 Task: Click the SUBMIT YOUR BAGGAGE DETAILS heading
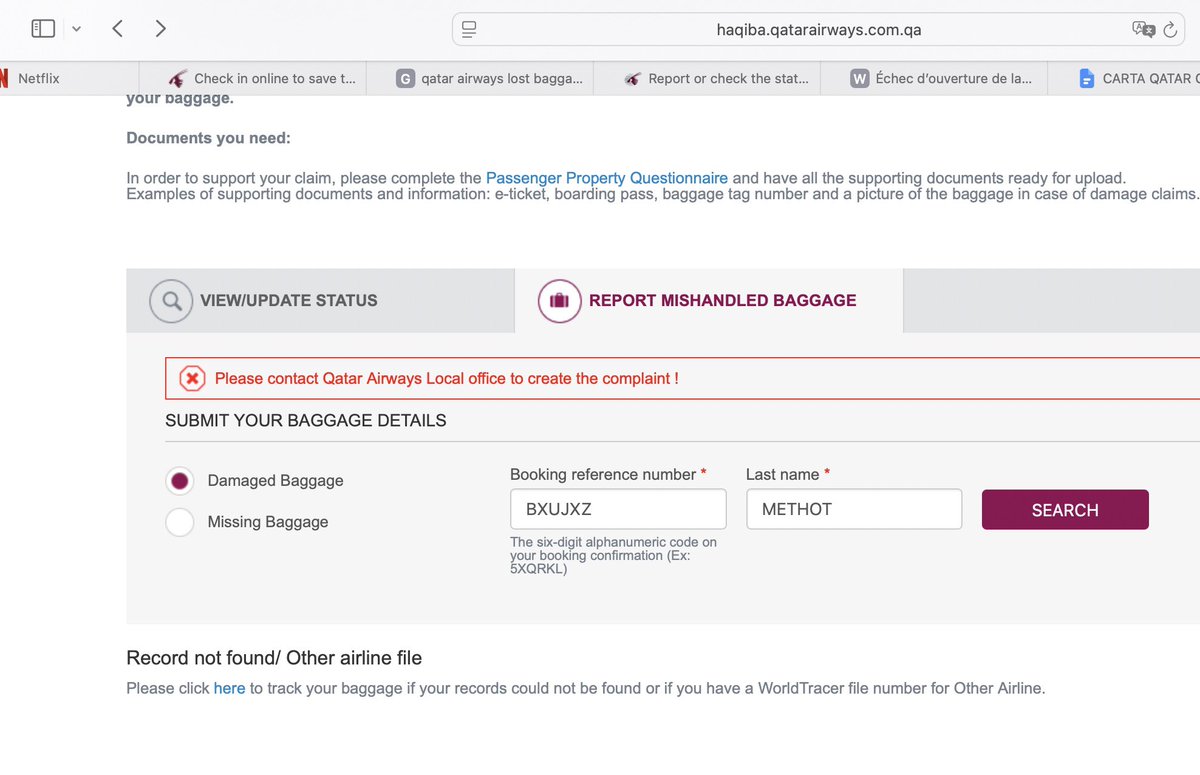tap(306, 421)
